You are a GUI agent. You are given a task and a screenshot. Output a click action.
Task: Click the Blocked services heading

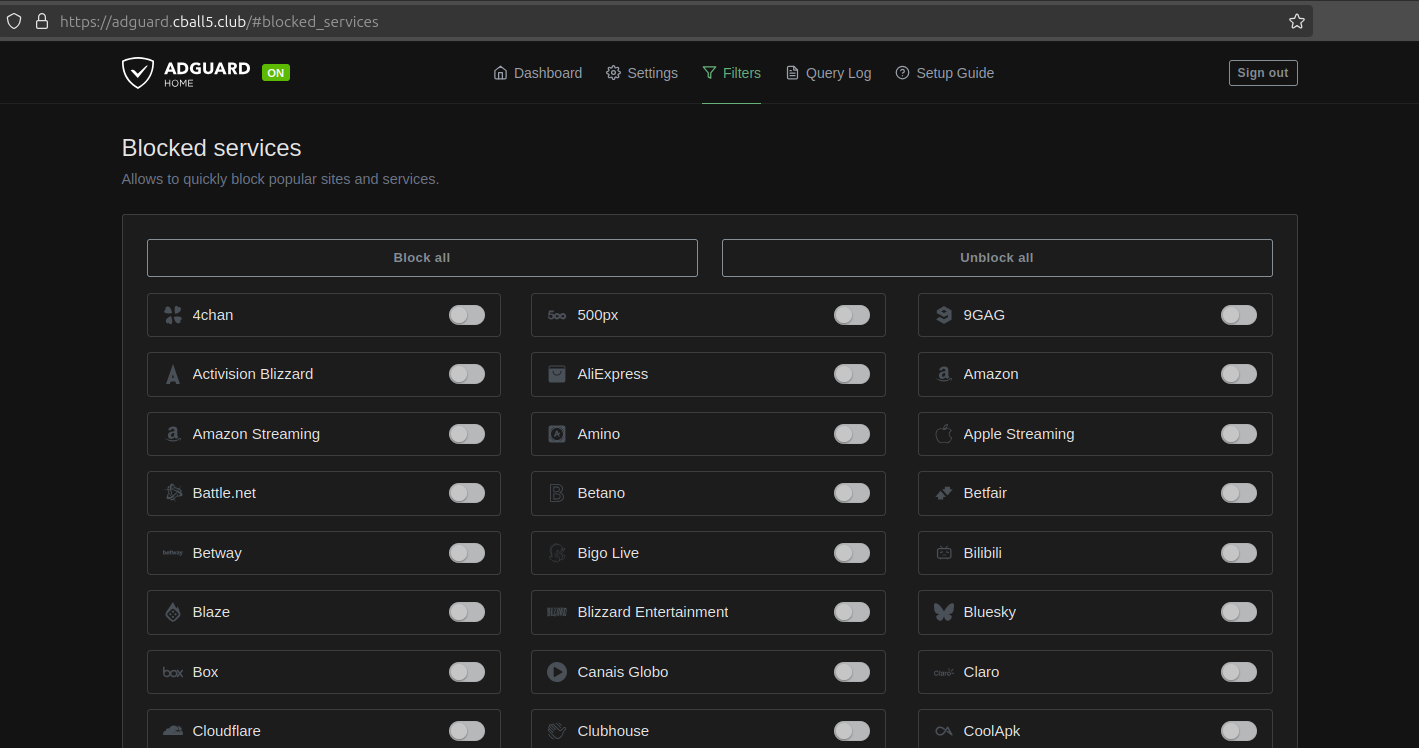coord(212,148)
